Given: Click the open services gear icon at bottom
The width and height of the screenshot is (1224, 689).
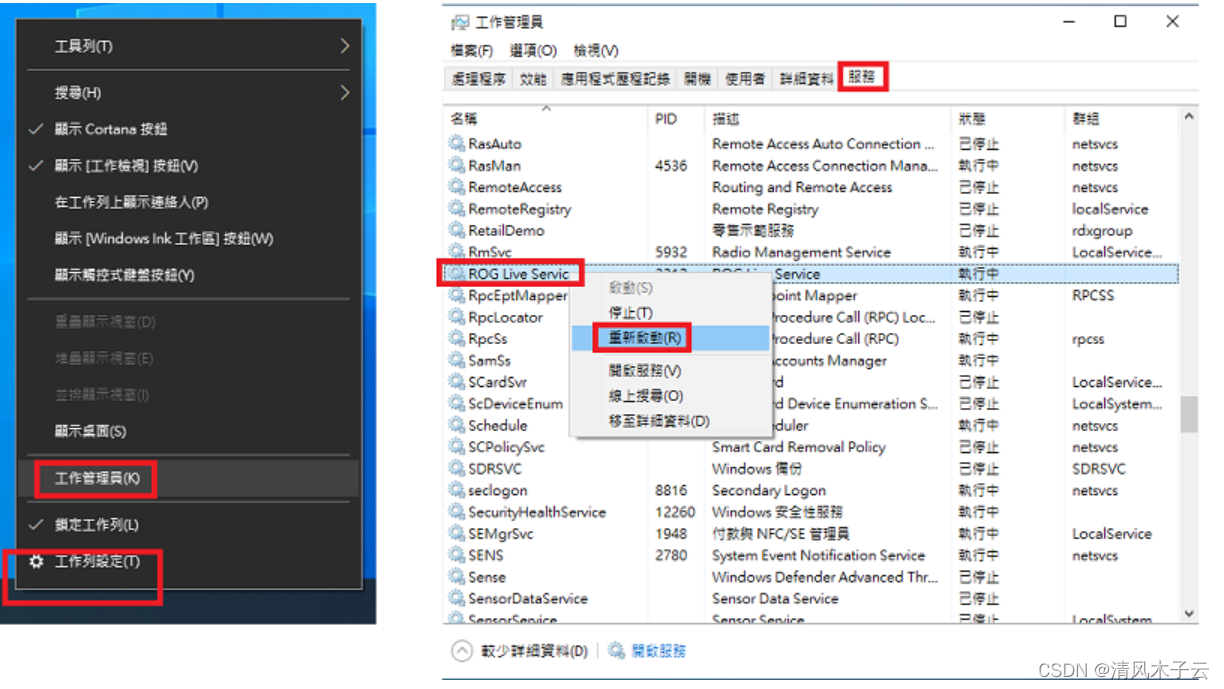Looking at the screenshot, I should 617,651.
